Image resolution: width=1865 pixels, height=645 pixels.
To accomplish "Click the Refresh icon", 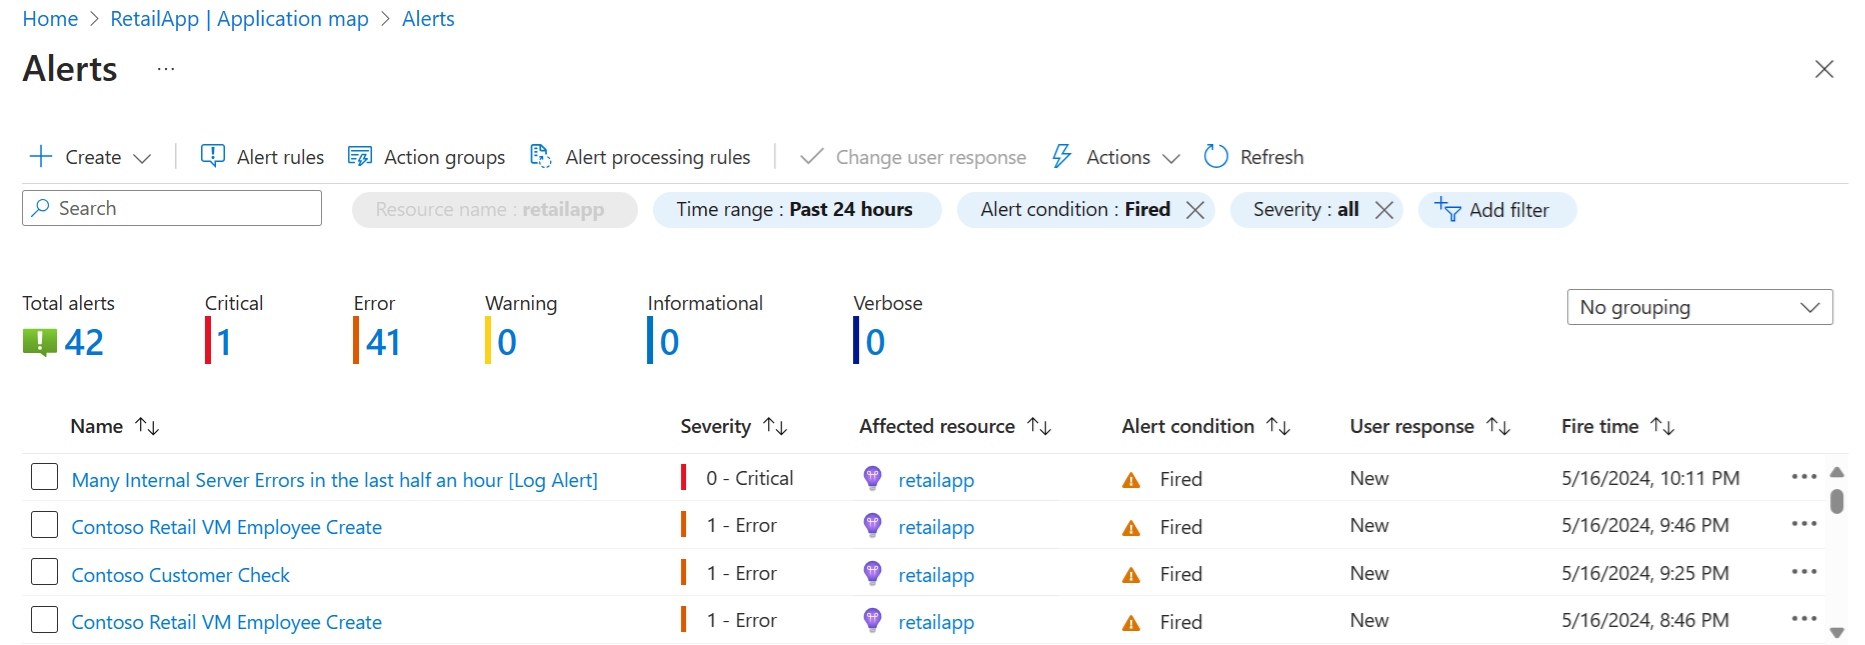I will 1216,156.
